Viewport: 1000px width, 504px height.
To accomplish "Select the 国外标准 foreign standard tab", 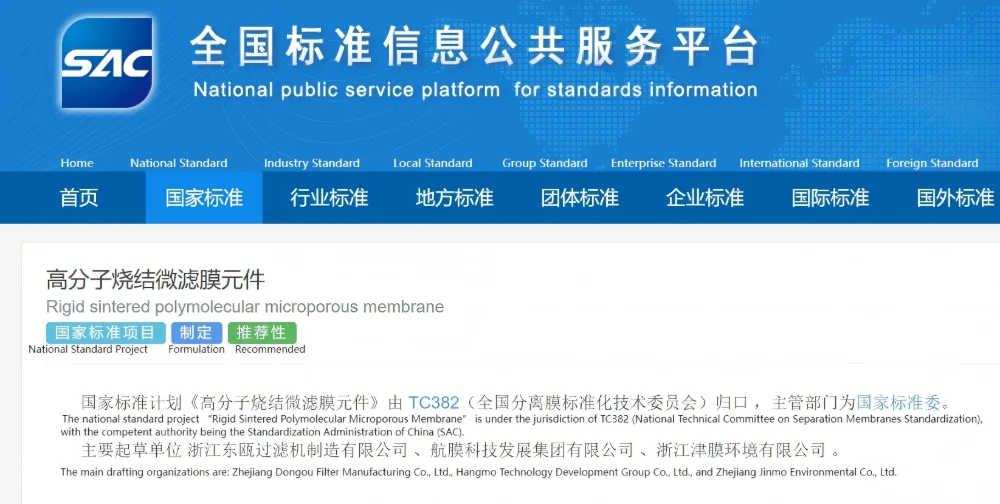I will click(x=955, y=198).
